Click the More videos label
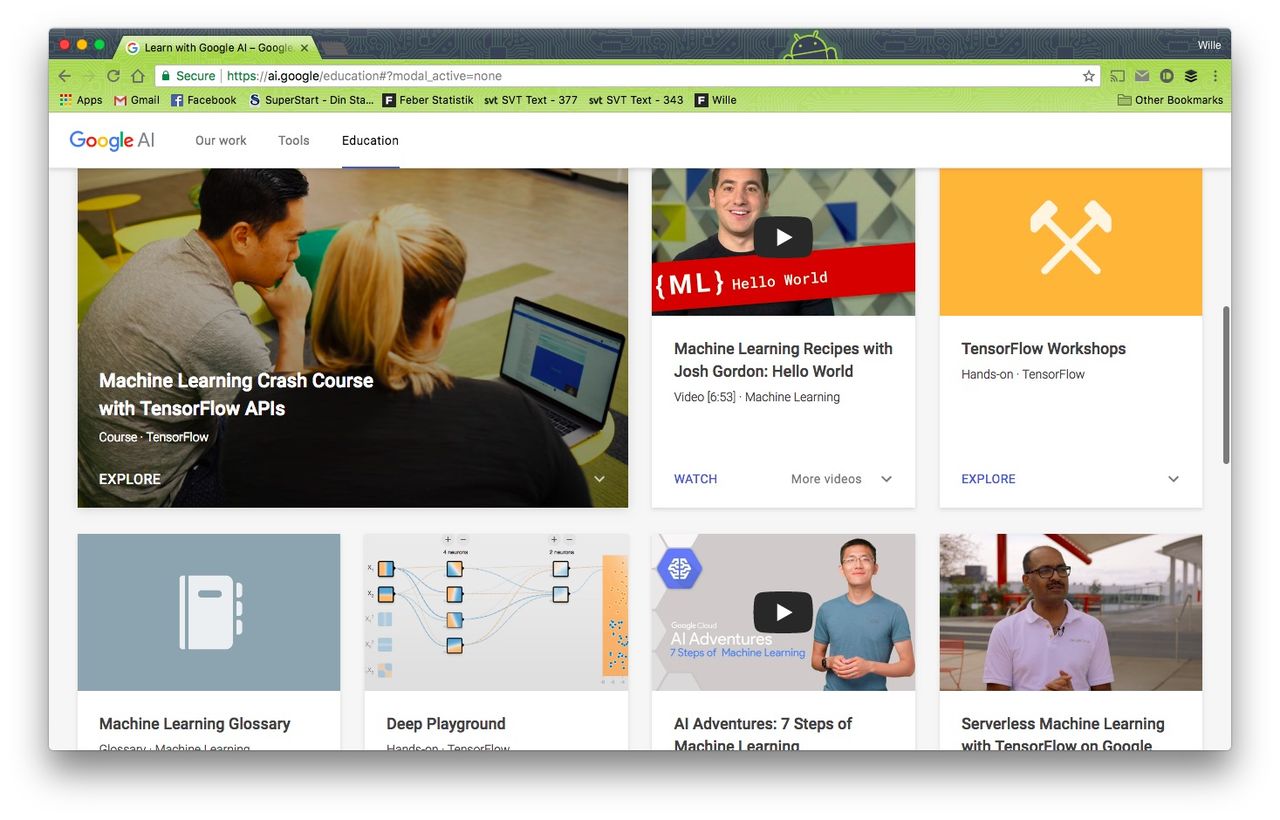This screenshot has height=820, width=1280. (x=826, y=479)
